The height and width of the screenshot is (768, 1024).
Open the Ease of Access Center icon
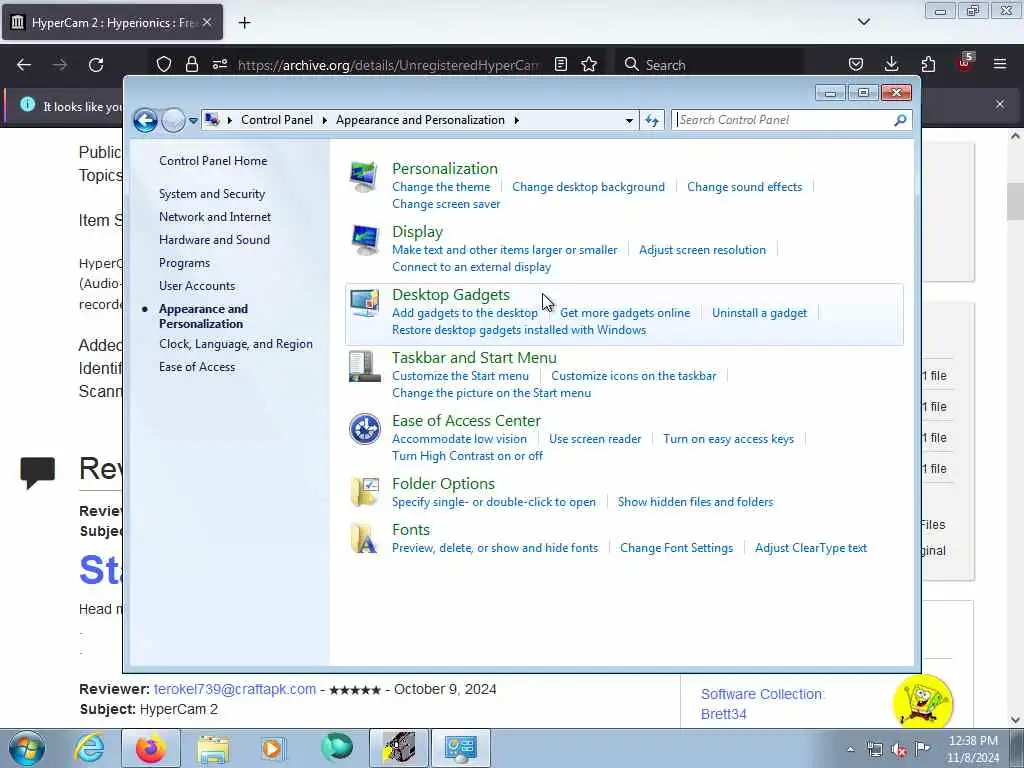click(364, 430)
